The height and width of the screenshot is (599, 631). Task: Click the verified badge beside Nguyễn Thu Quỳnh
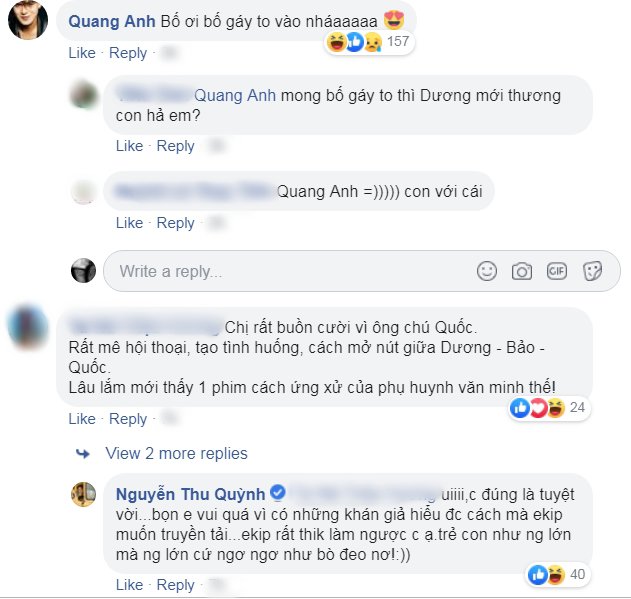[278, 492]
